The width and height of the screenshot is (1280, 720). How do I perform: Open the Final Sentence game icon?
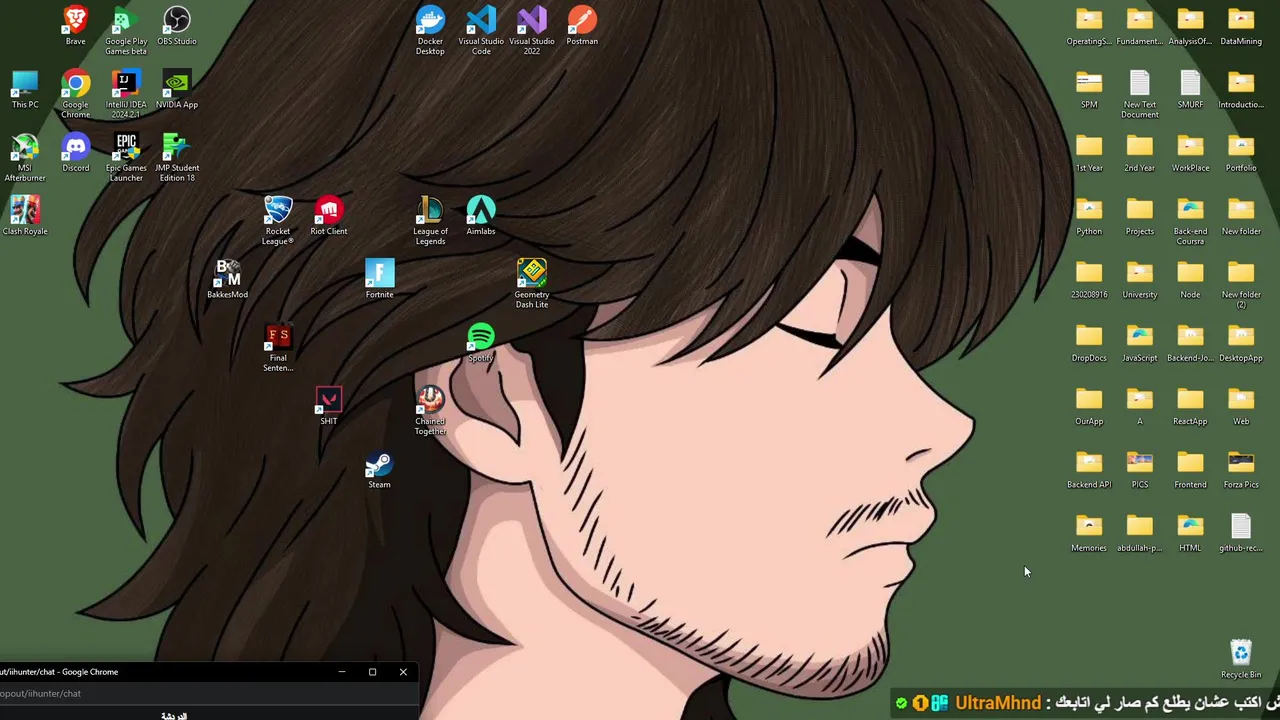278,347
